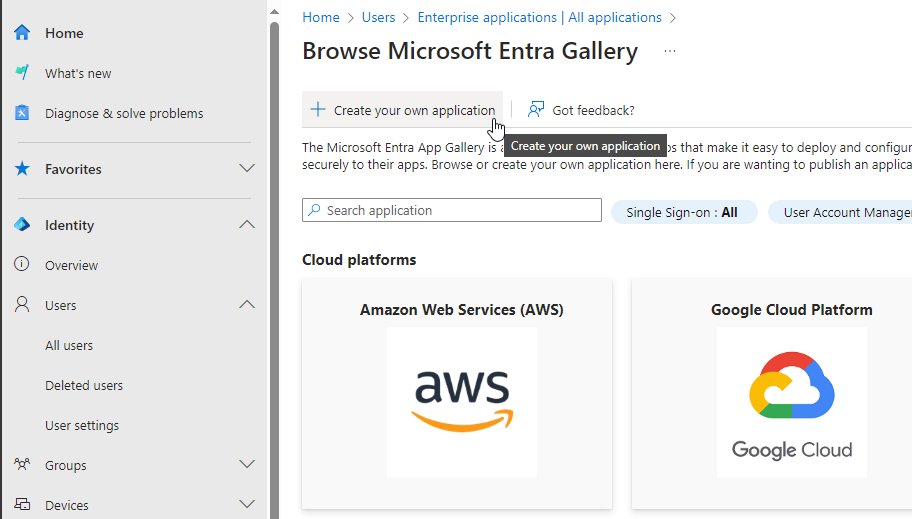Click the AWS logo thumbnail
The width and height of the screenshot is (912, 519).
click(462, 402)
